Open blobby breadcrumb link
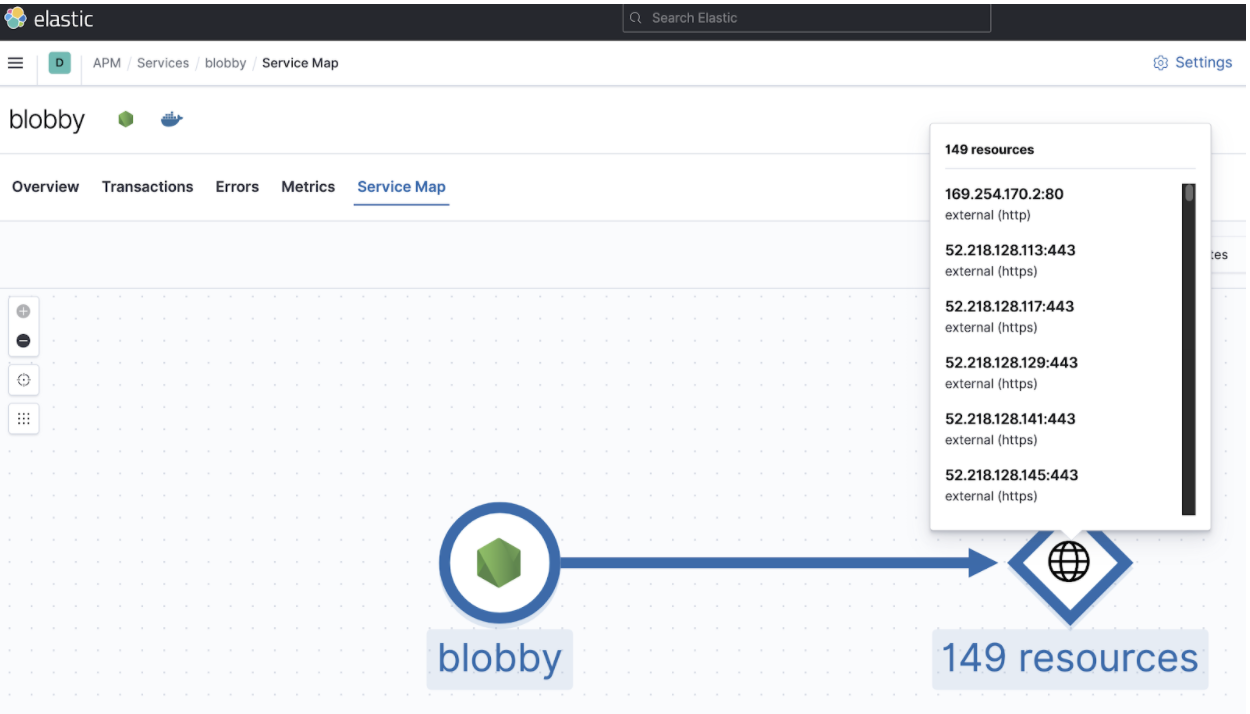1250x714 pixels. (x=225, y=63)
